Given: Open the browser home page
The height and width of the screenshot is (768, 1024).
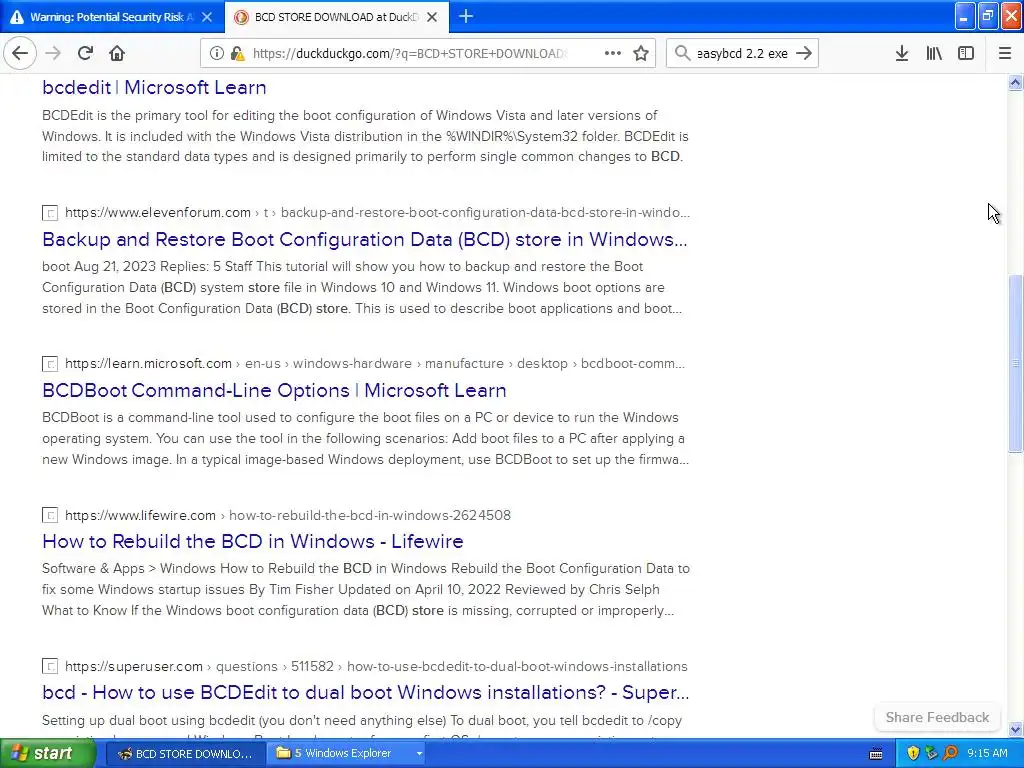Looking at the screenshot, I should pyautogui.click(x=117, y=53).
